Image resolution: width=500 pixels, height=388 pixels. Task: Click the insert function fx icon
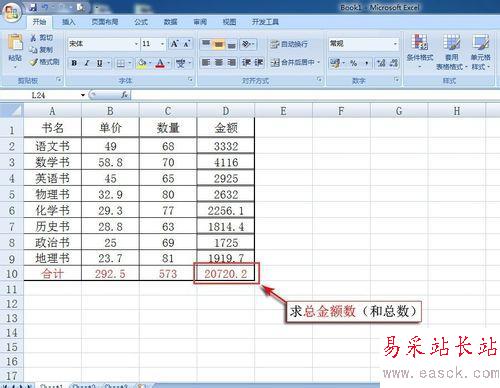(125, 95)
